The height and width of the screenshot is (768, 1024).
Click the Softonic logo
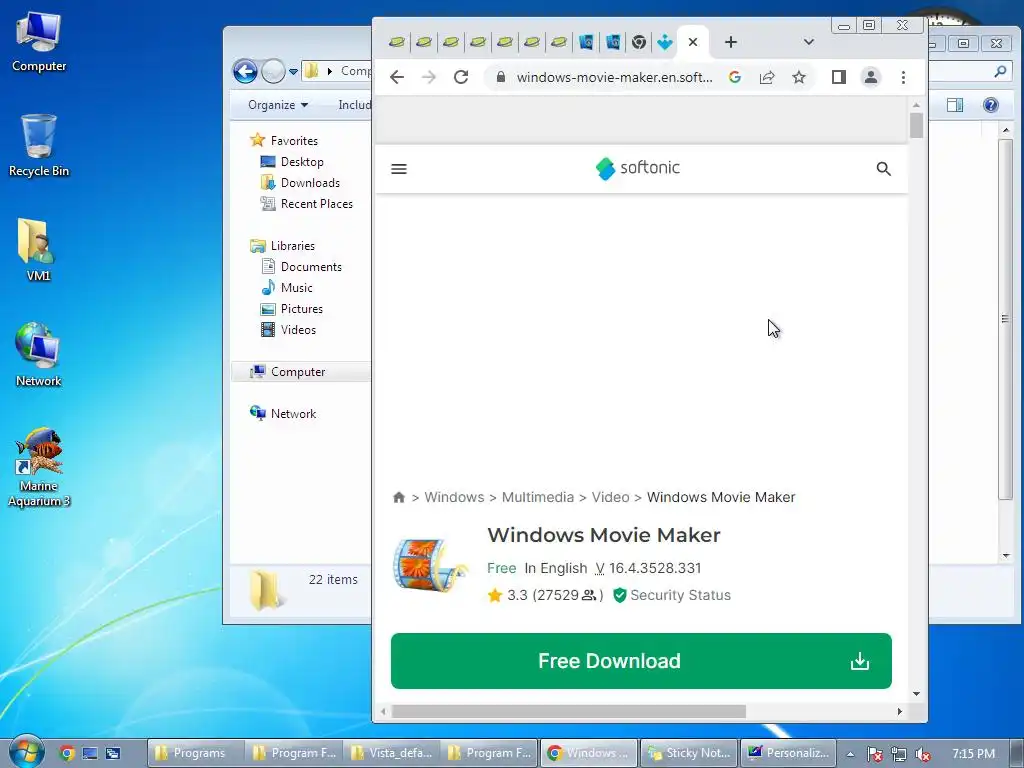point(637,168)
